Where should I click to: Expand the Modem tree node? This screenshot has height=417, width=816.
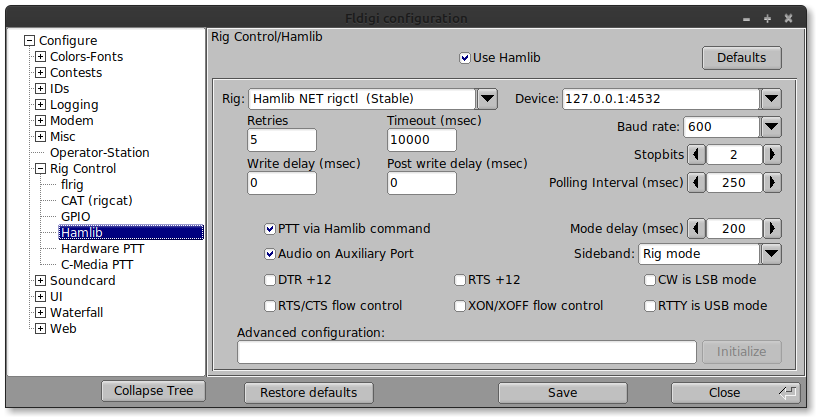[x=40, y=121]
